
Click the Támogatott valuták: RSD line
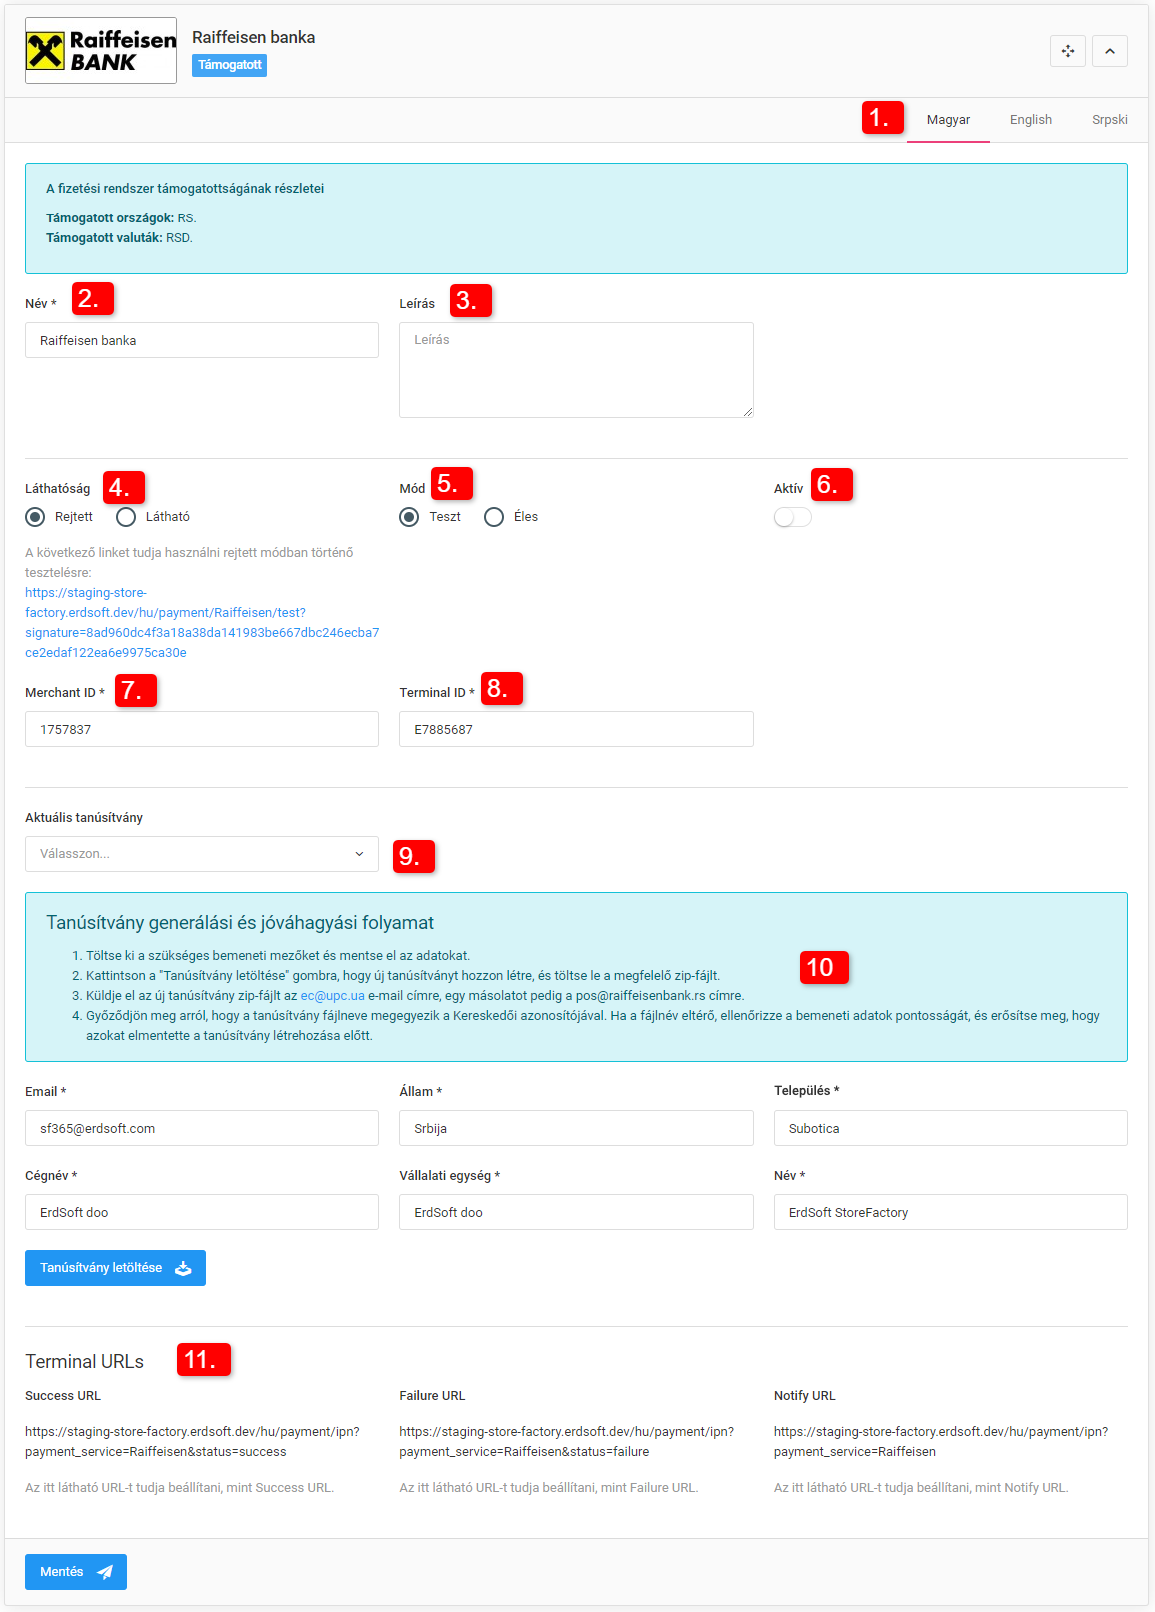pos(119,238)
